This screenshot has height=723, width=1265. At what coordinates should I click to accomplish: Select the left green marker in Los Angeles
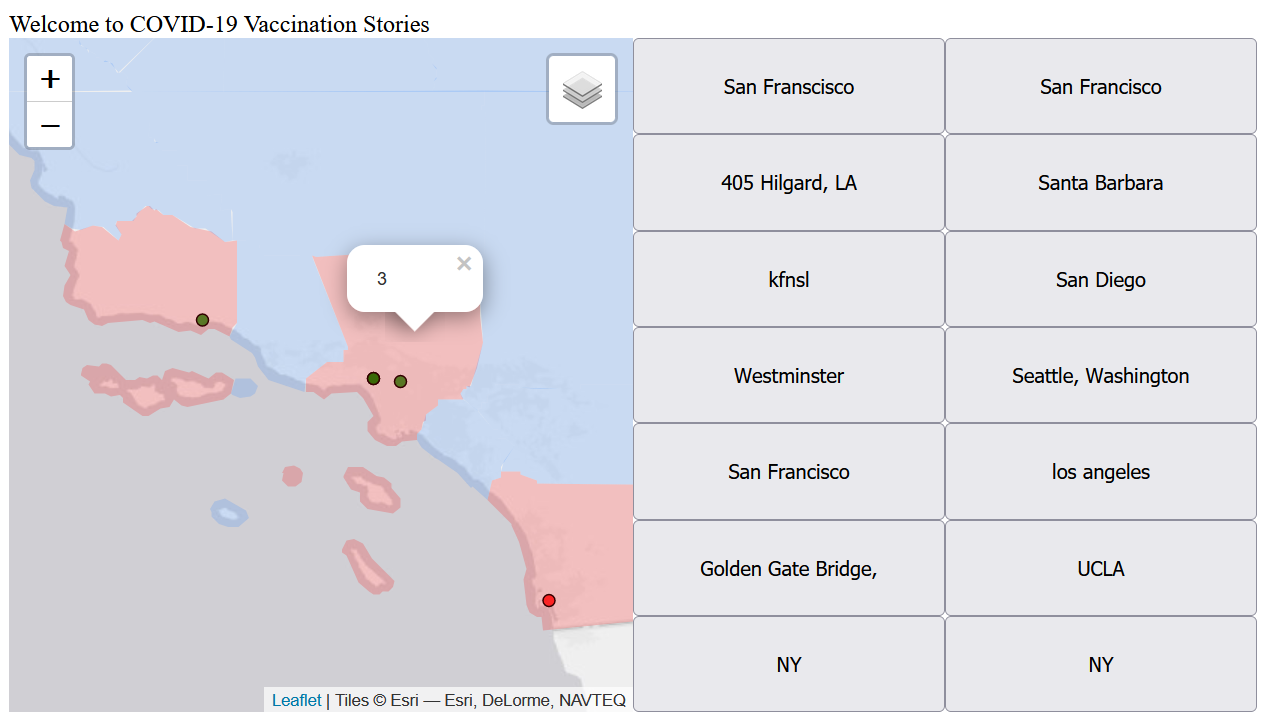[x=373, y=378]
